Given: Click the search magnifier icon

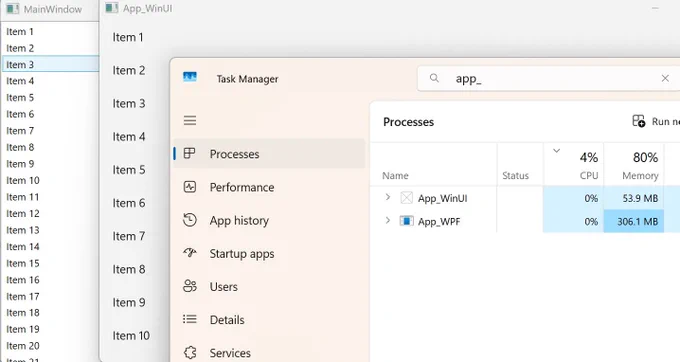Looking at the screenshot, I should click(434, 78).
